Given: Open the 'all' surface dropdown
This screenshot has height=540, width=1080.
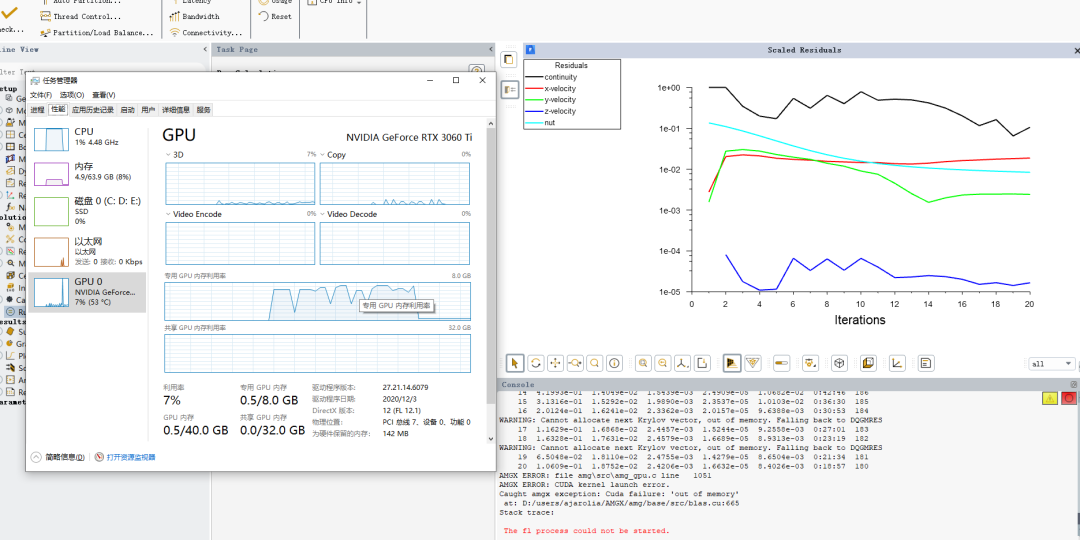Looking at the screenshot, I should click(1050, 364).
